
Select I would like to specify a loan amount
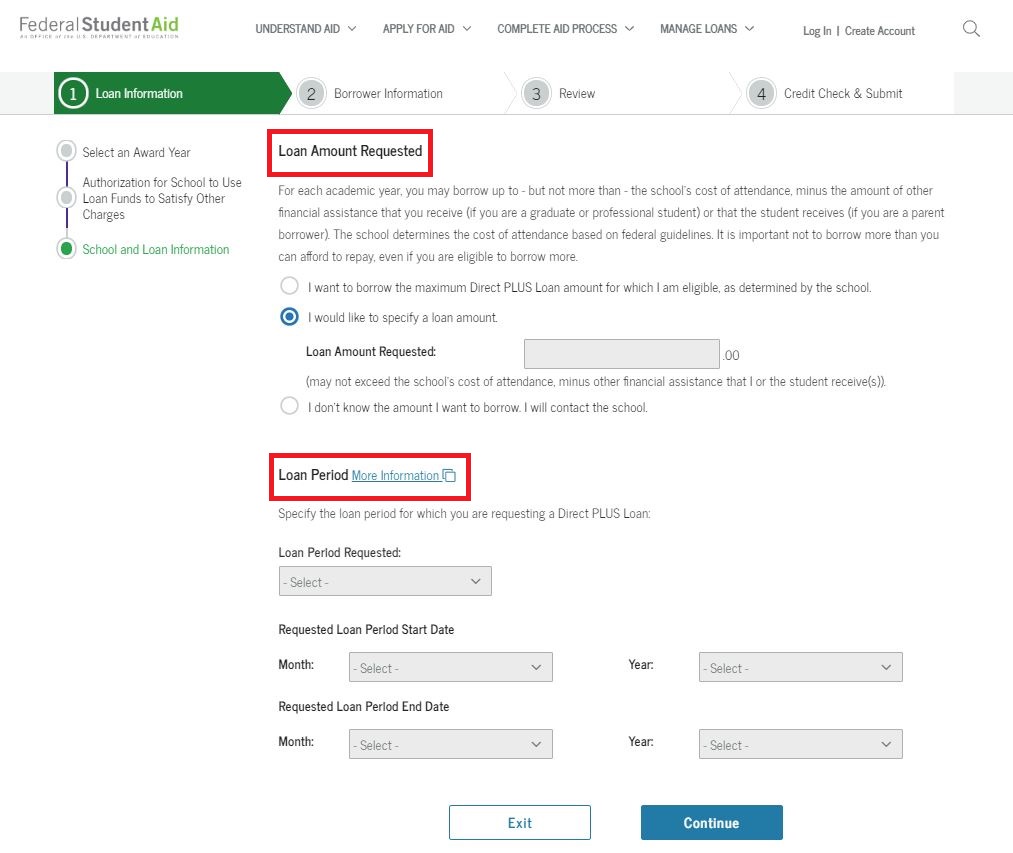click(289, 317)
